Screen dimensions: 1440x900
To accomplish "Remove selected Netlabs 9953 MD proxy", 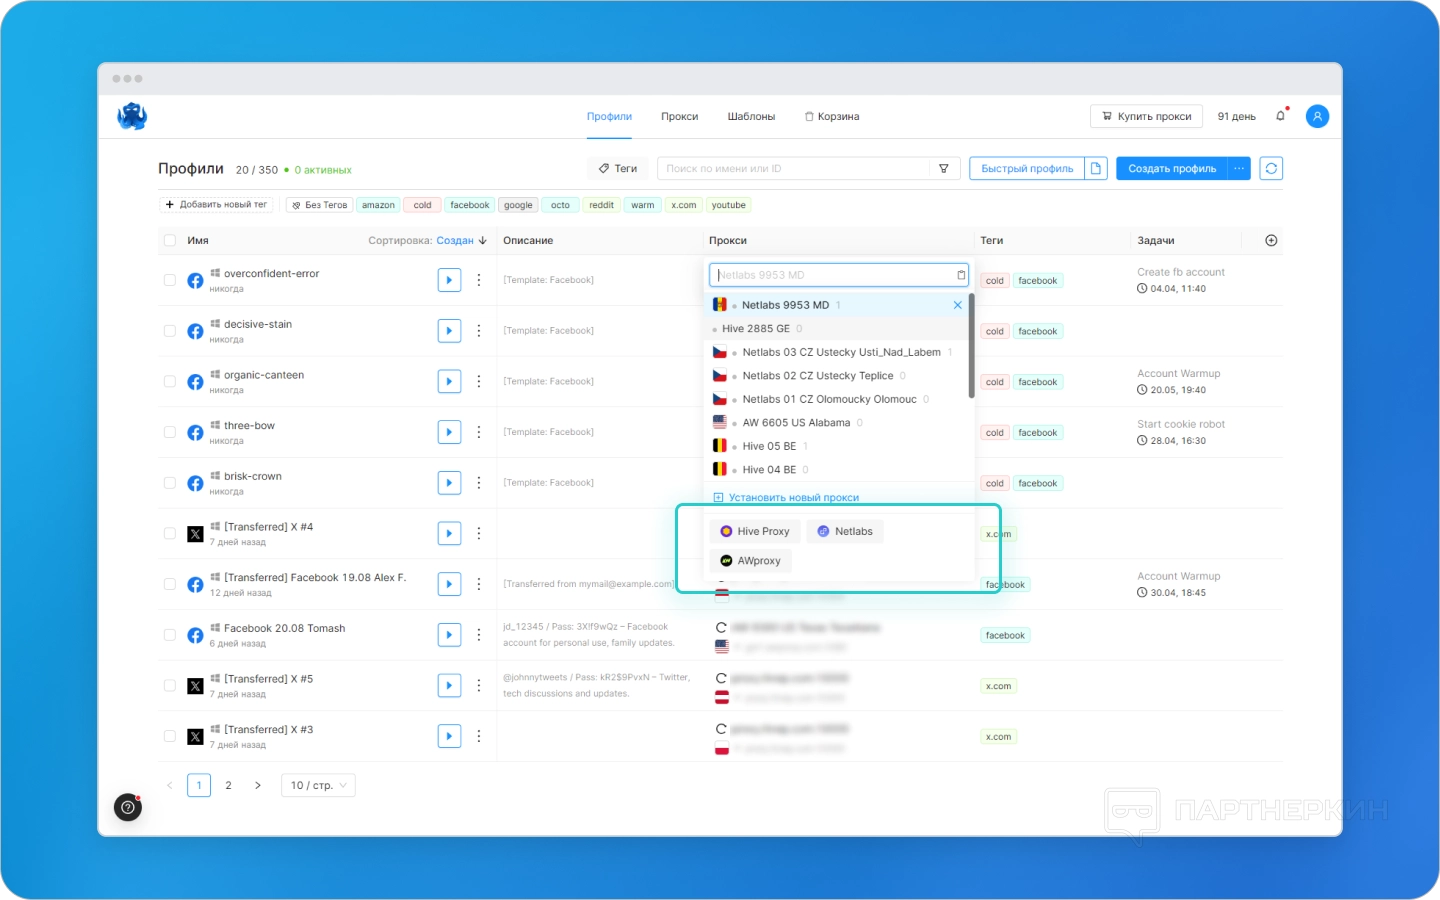I will coord(957,305).
